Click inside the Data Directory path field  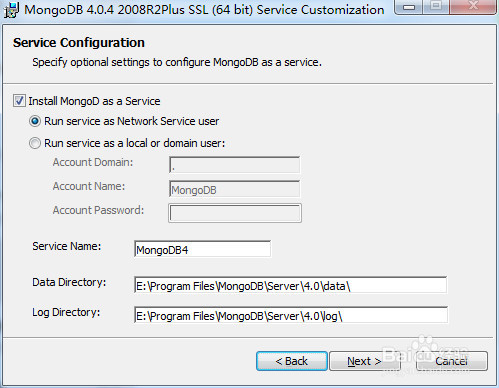290,285
